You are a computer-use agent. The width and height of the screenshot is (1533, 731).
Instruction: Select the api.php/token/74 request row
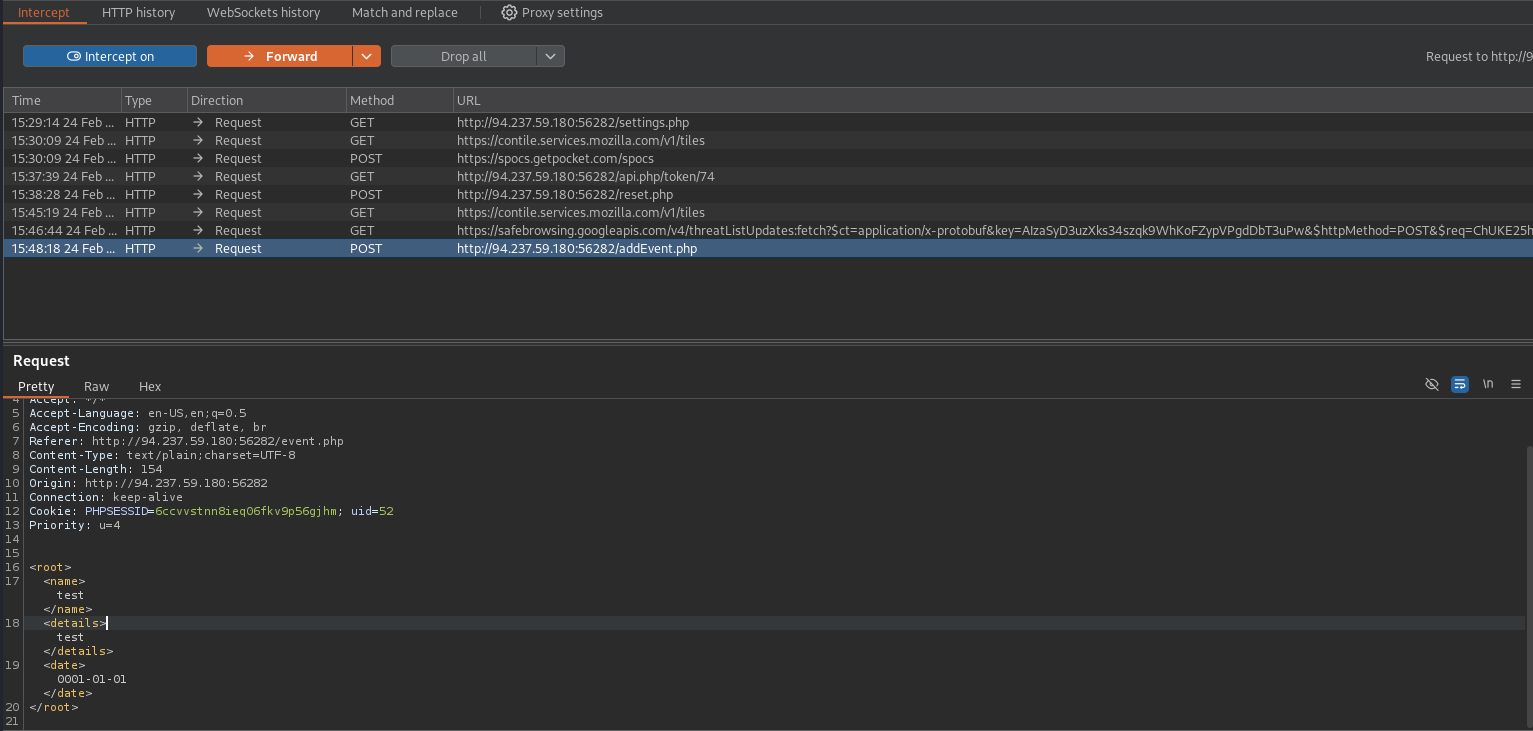pos(585,177)
